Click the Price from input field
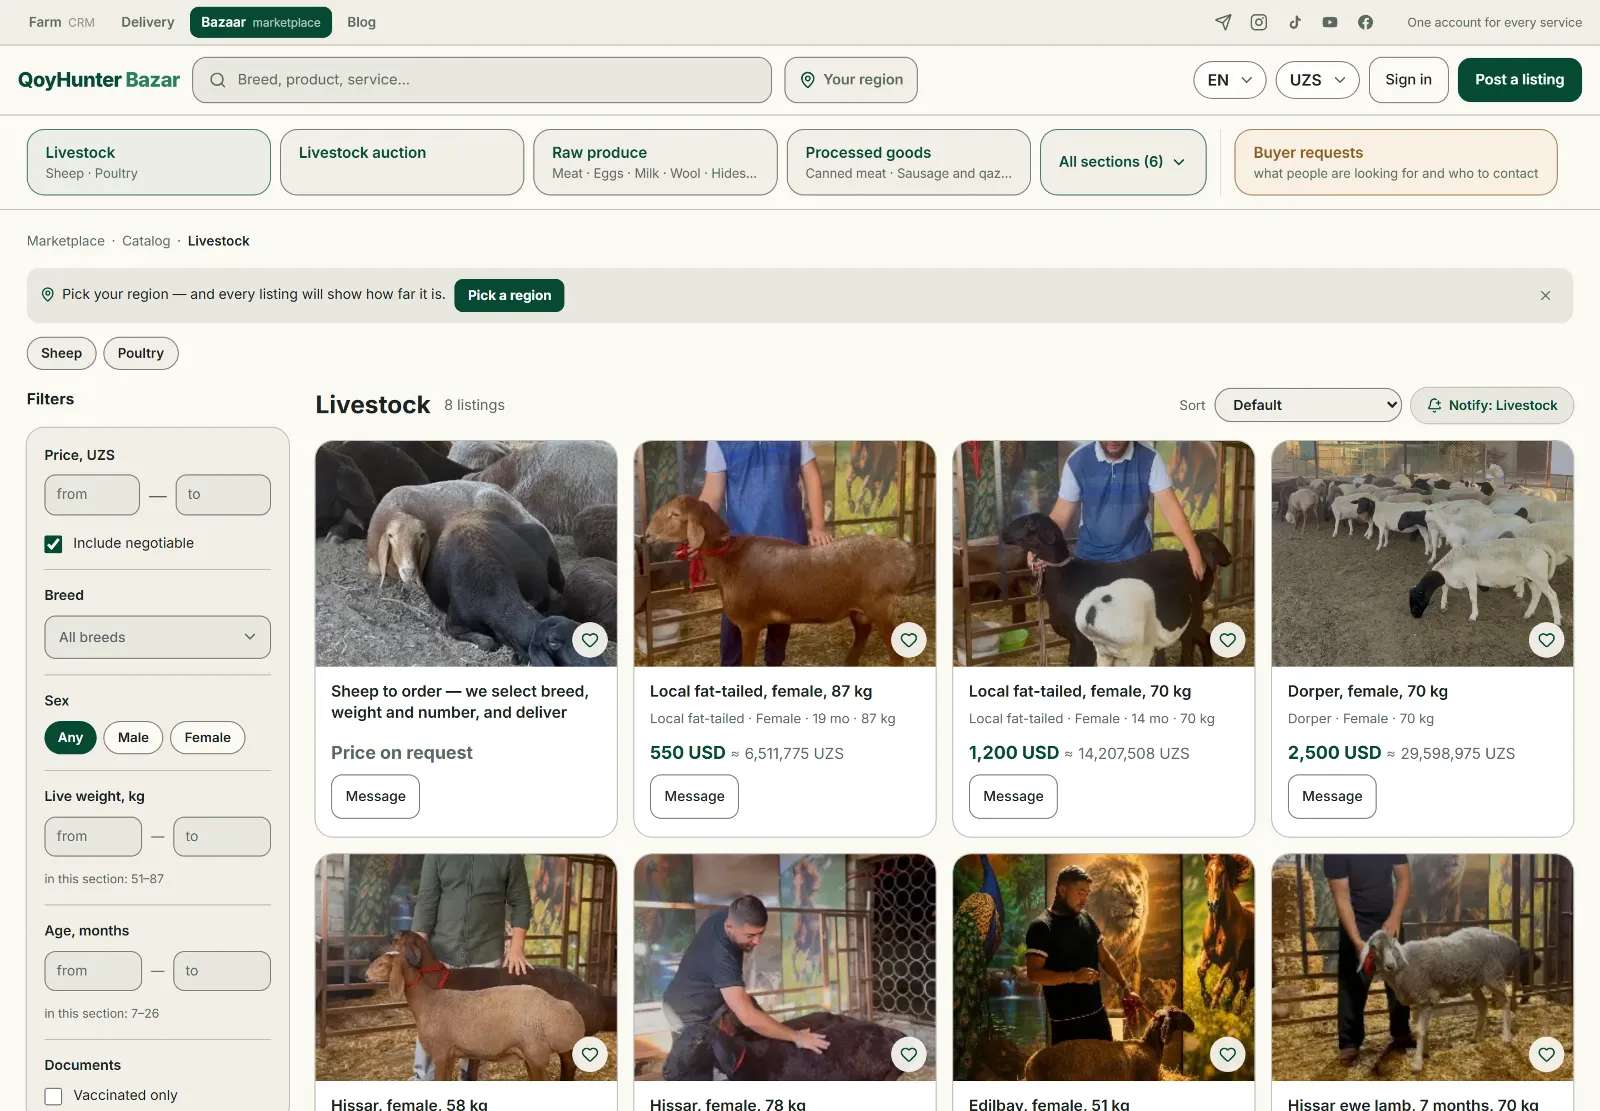 pyautogui.click(x=92, y=495)
